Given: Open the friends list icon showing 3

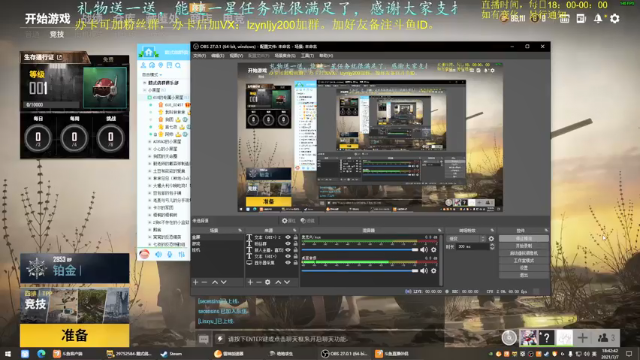Looking at the screenshot, I should tap(606, 338).
